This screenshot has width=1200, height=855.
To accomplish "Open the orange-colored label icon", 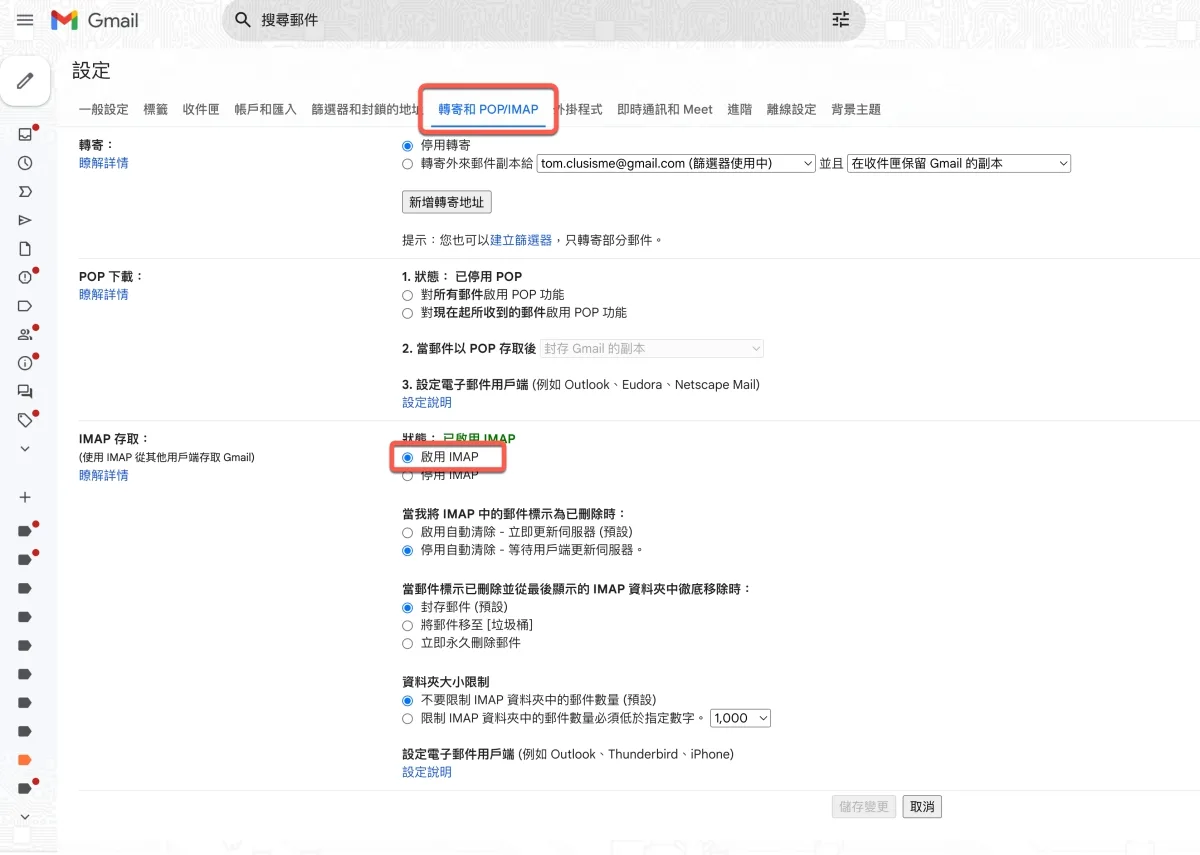I will click(x=25, y=760).
